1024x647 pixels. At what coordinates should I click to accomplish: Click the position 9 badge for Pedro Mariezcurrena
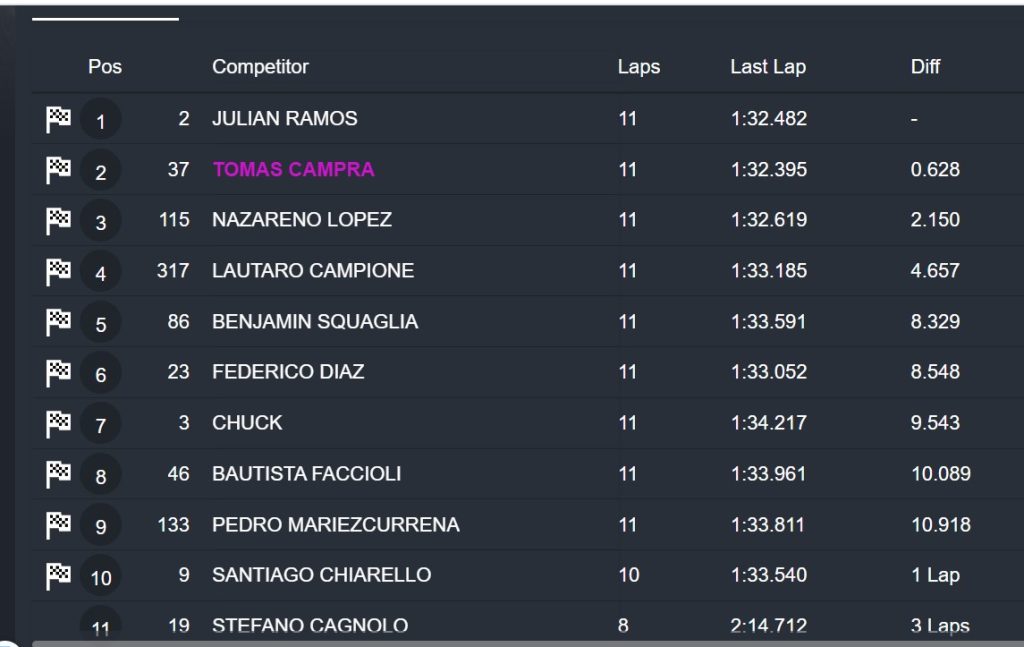coord(100,526)
